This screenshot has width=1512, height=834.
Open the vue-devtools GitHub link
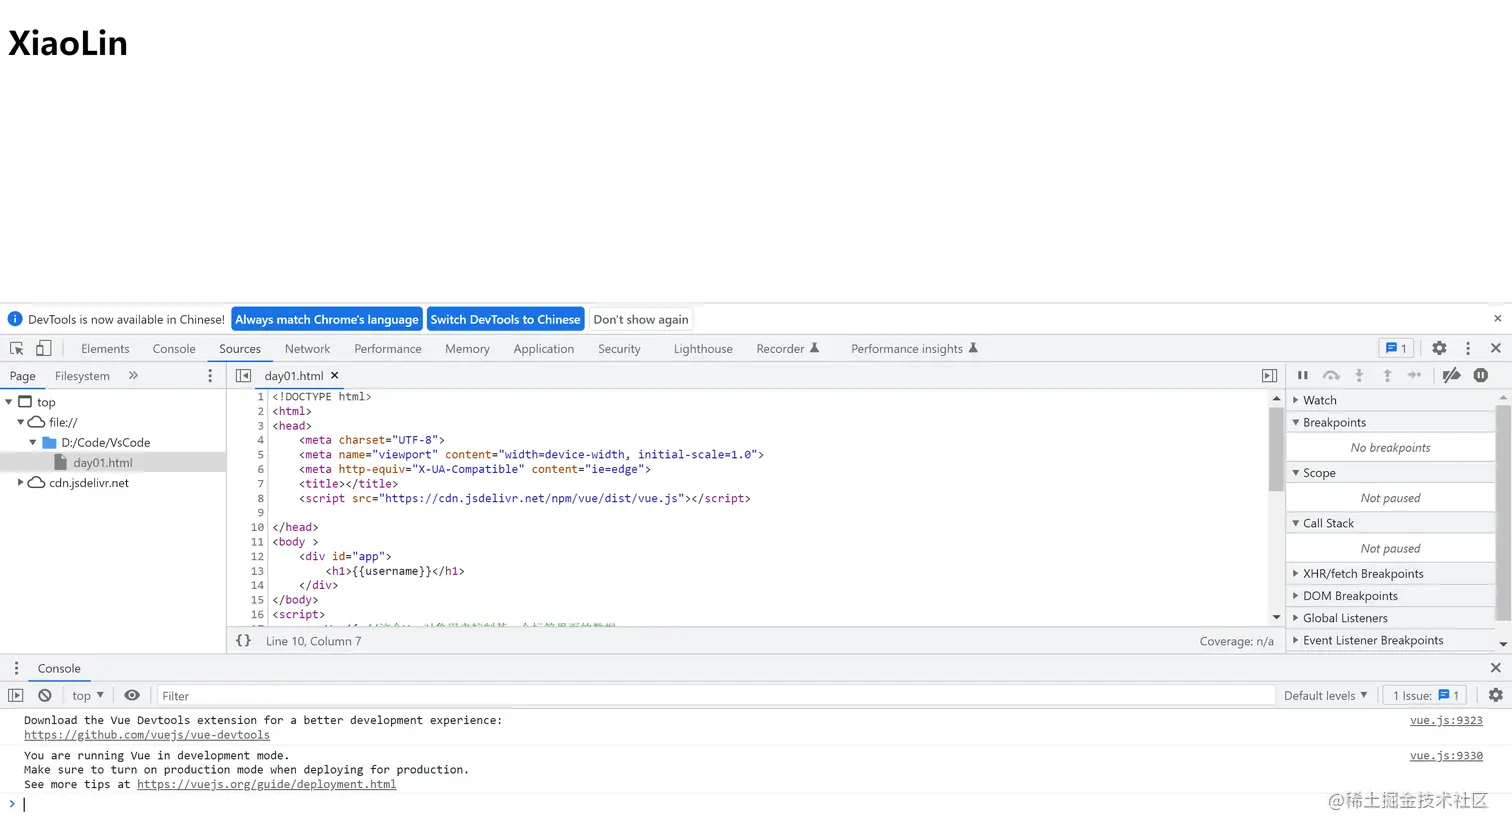click(147, 735)
